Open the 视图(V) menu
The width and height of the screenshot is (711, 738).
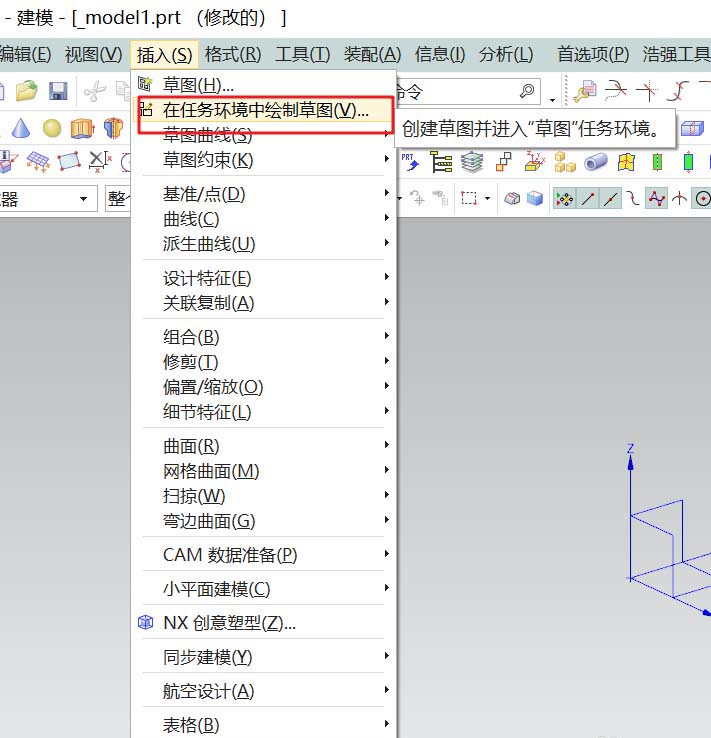tap(93, 55)
